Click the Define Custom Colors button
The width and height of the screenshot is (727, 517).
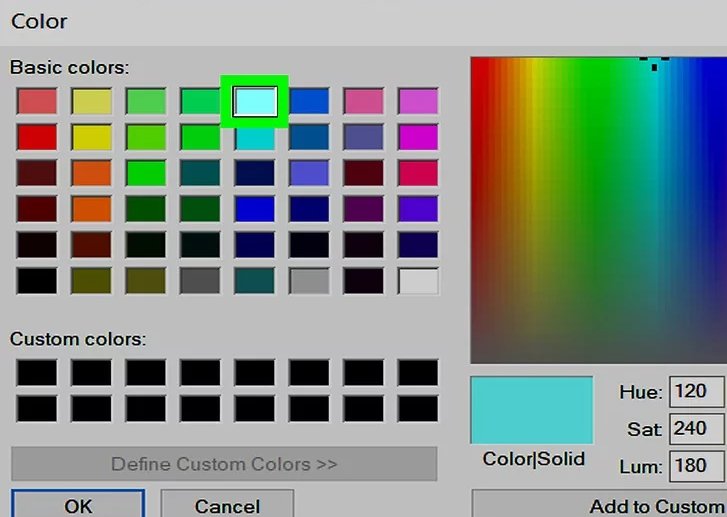[x=224, y=464]
